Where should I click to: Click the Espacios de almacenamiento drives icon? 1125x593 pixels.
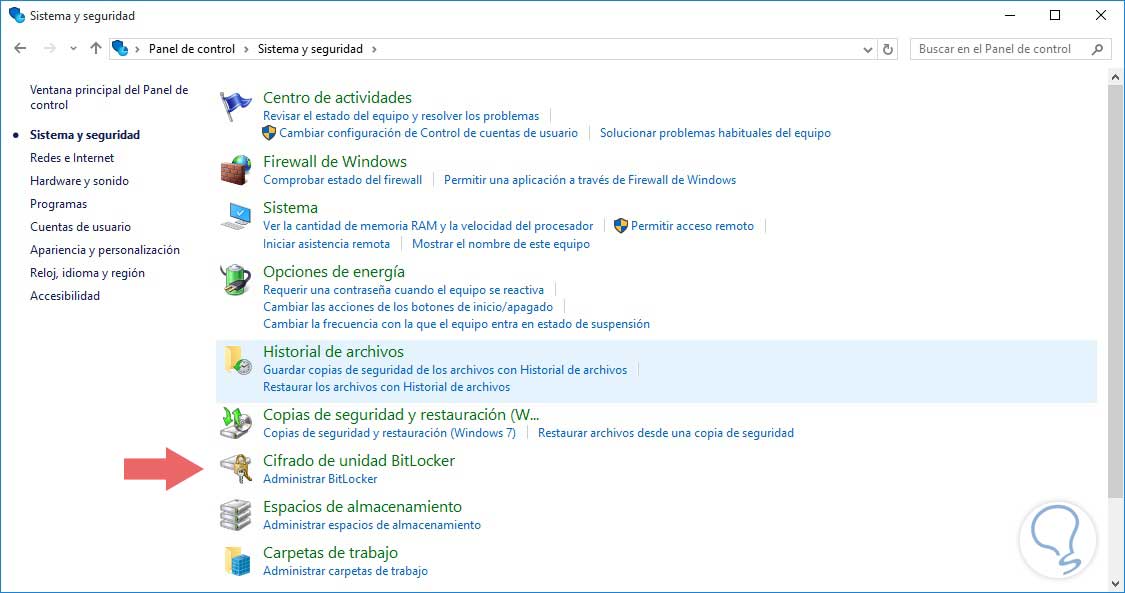pyautogui.click(x=235, y=515)
